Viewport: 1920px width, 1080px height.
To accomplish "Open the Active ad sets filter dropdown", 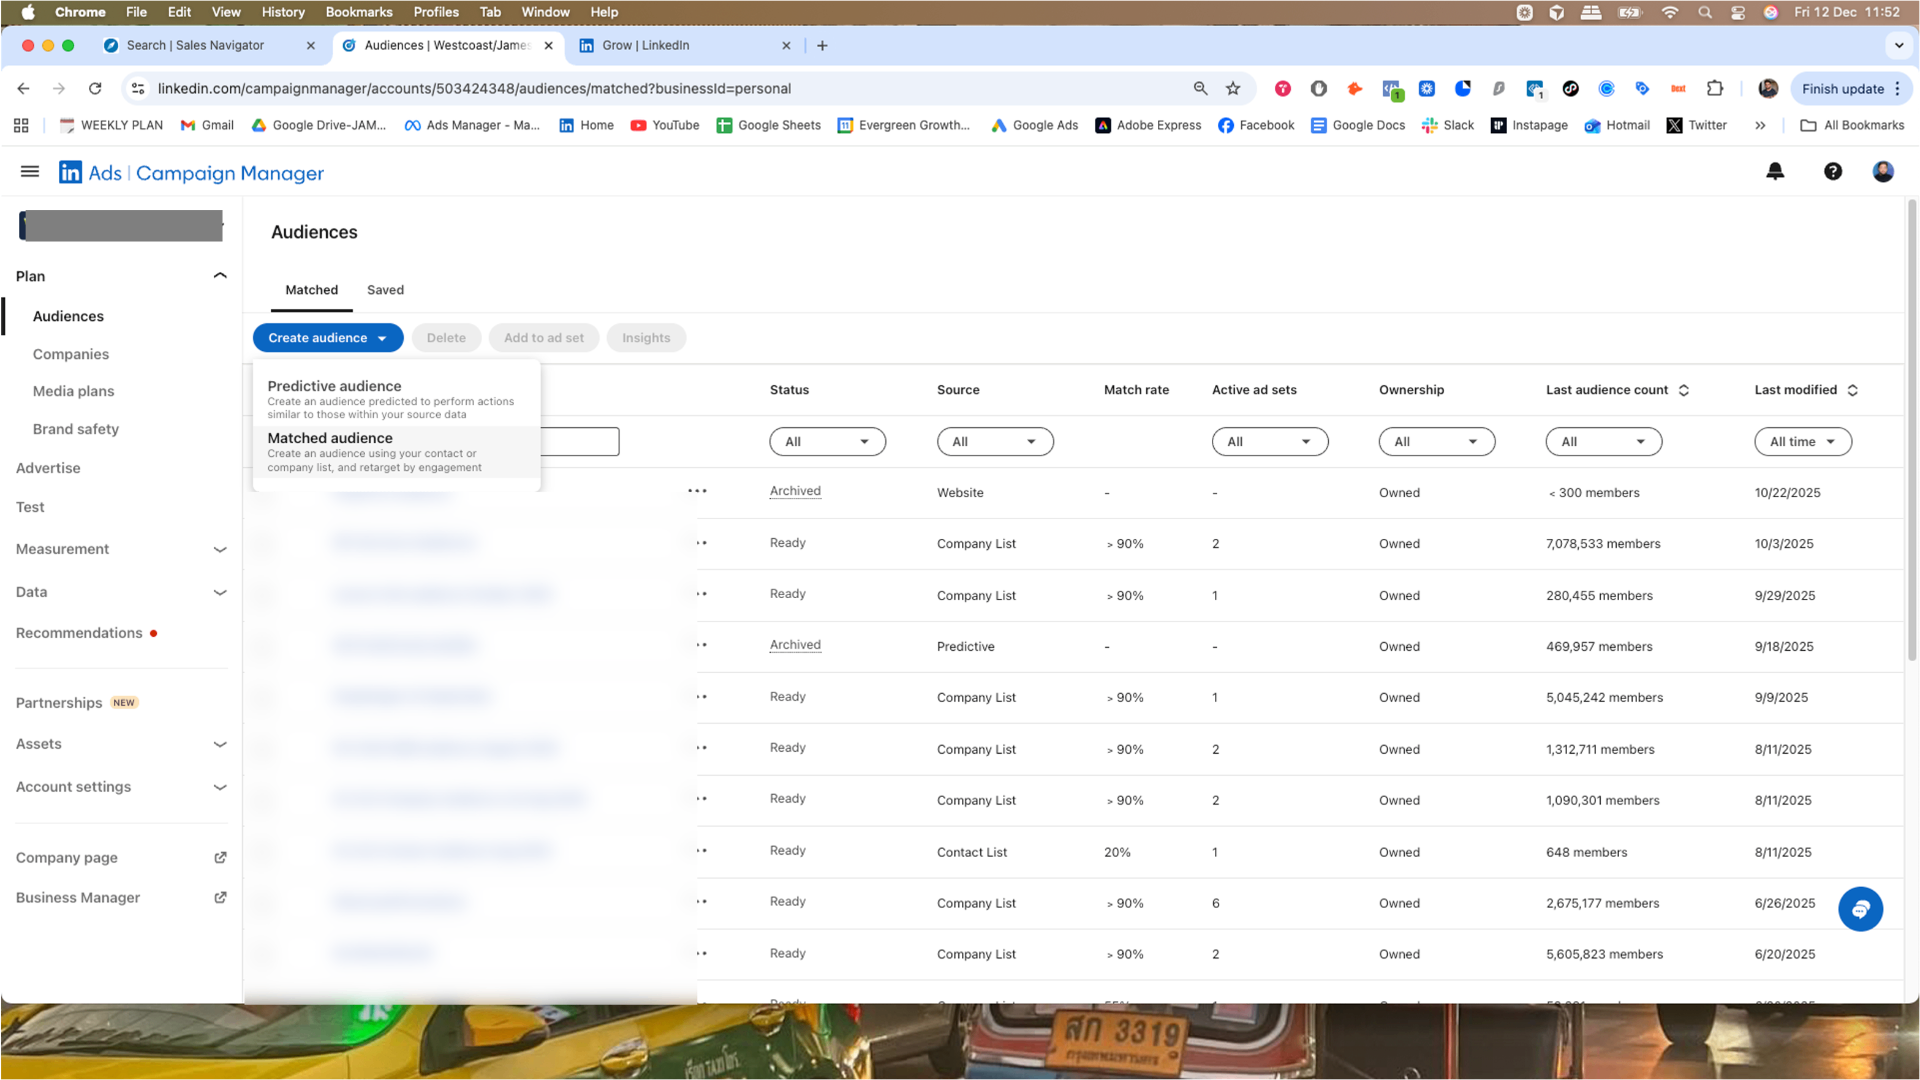I will click(x=1270, y=442).
